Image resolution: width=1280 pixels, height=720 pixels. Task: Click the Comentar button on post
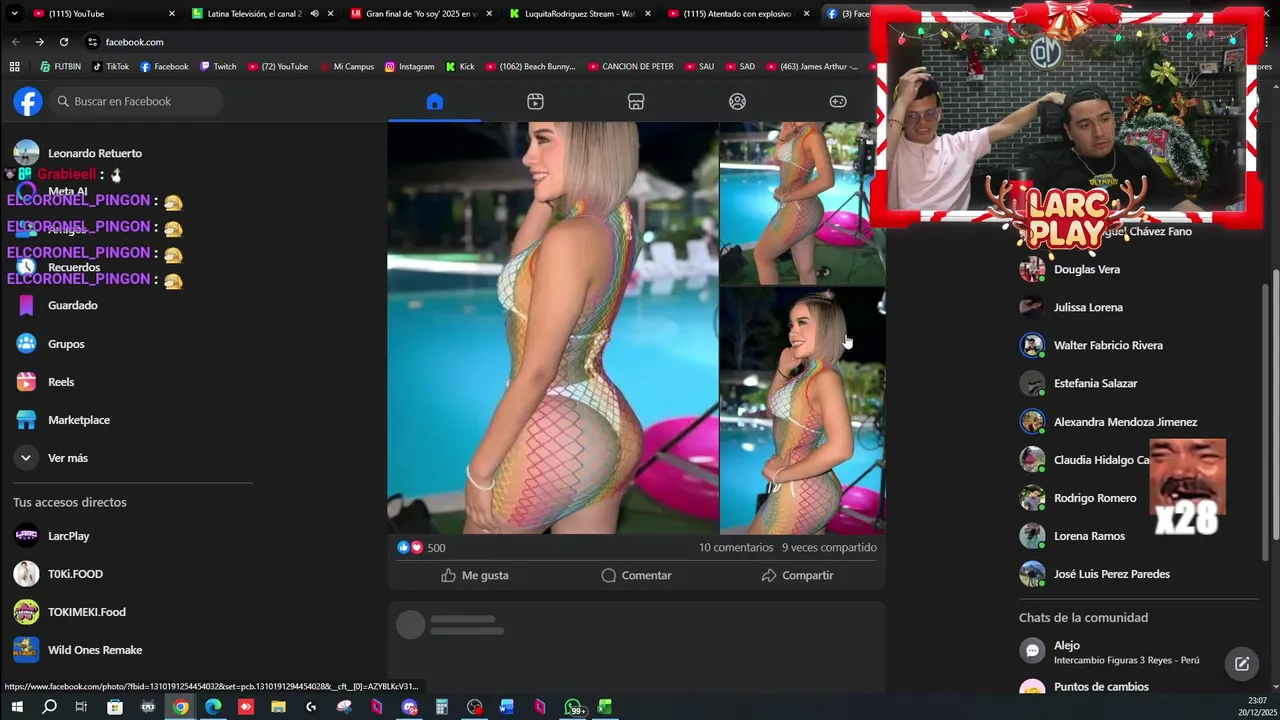pyautogui.click(x=636, y=575)
